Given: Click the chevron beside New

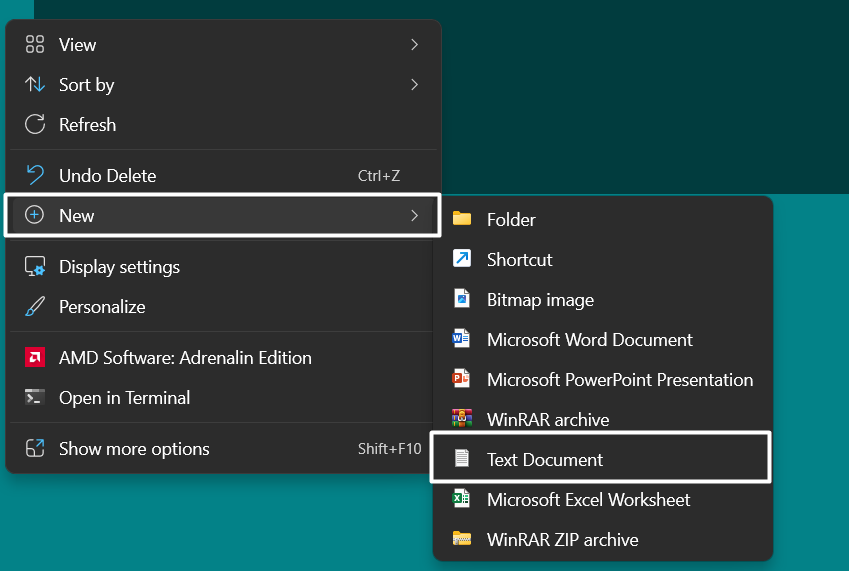Looking at the screenshot, I should click(414, 215).
